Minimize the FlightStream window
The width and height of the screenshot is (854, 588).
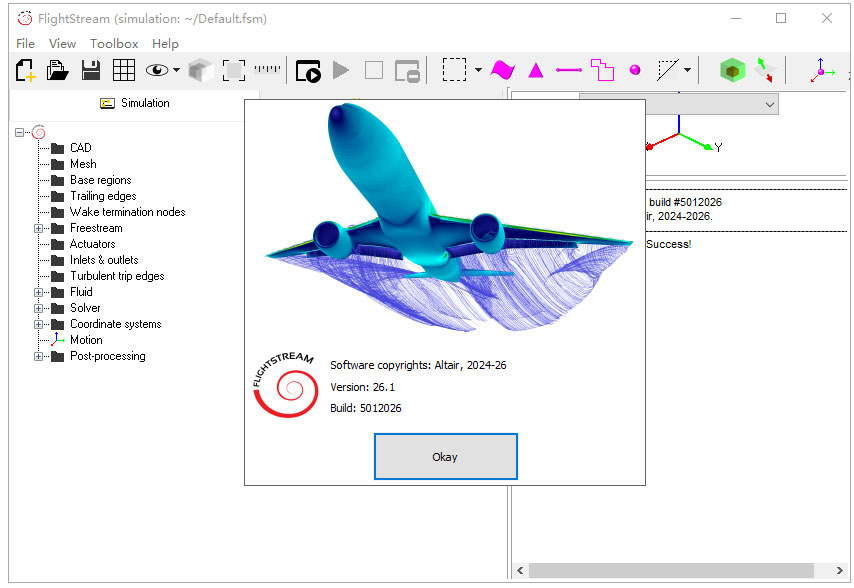click(736, 18)
